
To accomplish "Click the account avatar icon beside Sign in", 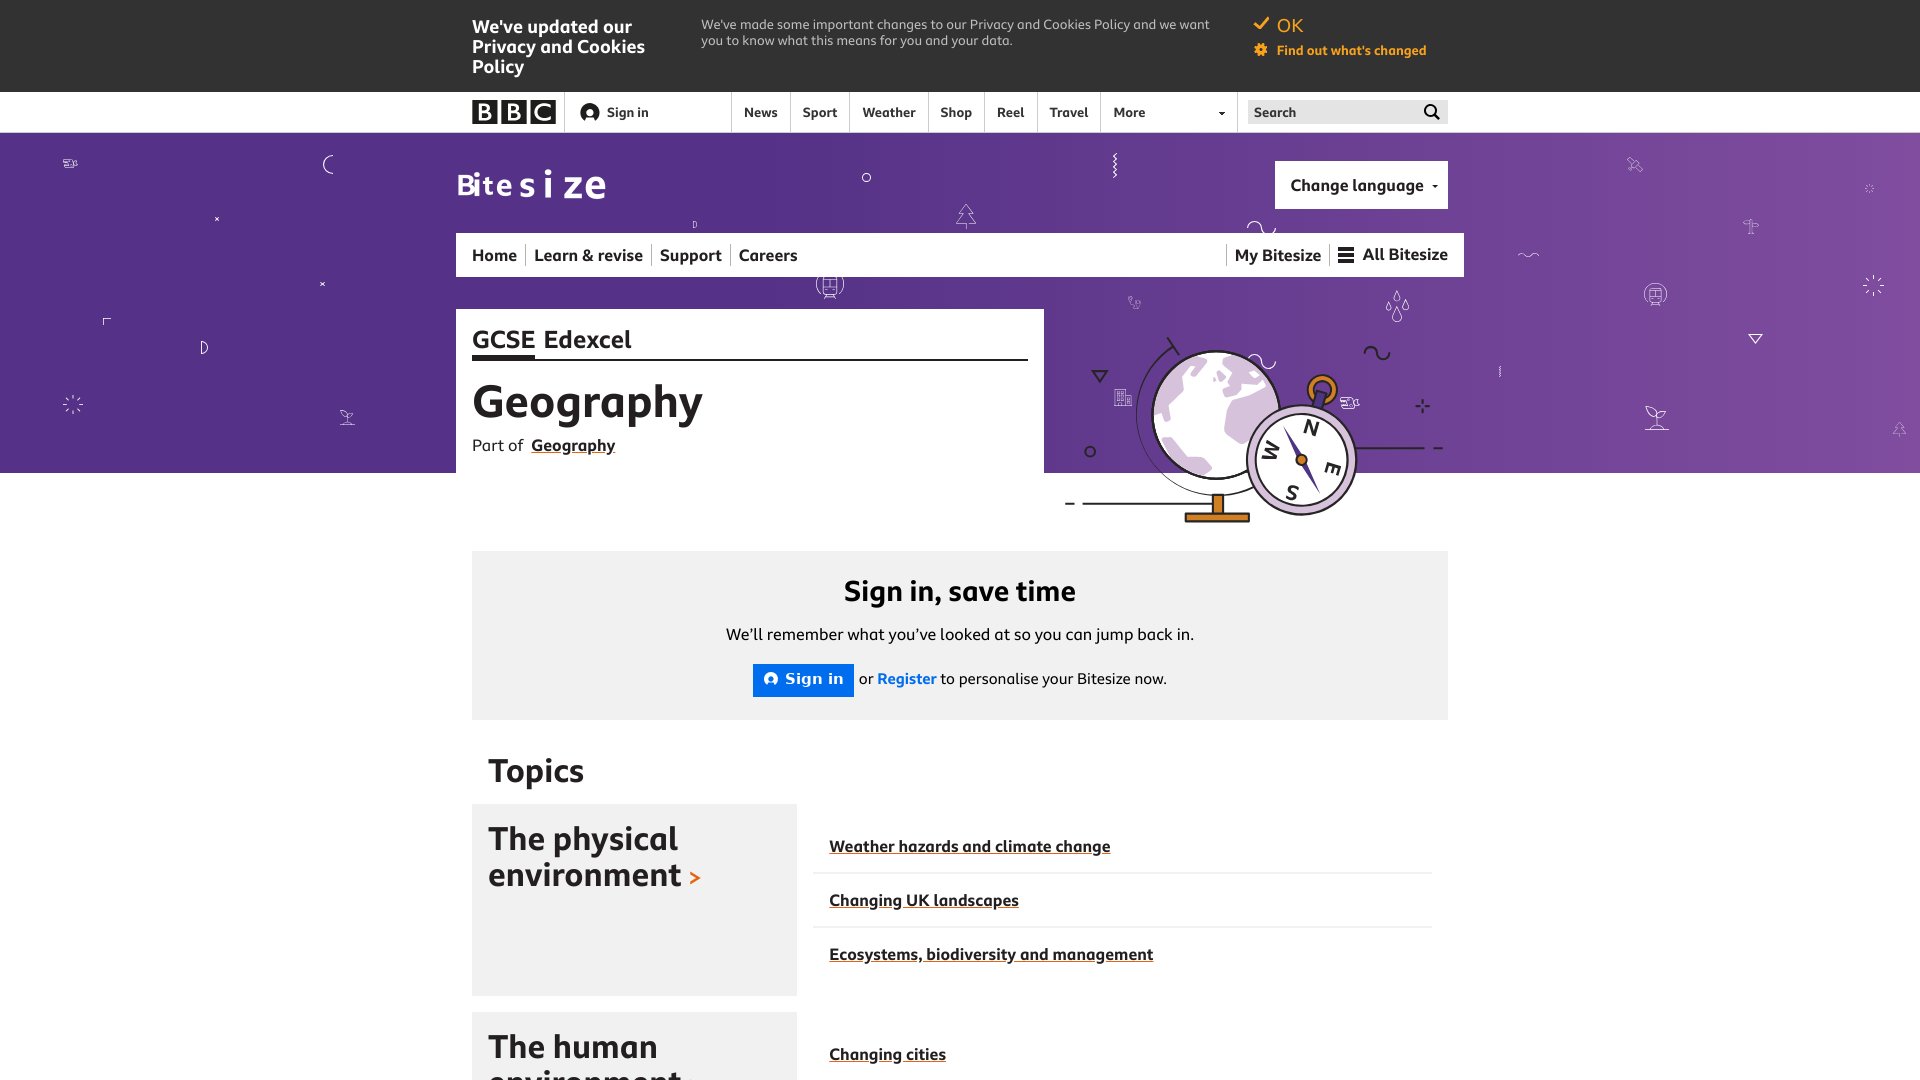I will [x=590, y=112].
